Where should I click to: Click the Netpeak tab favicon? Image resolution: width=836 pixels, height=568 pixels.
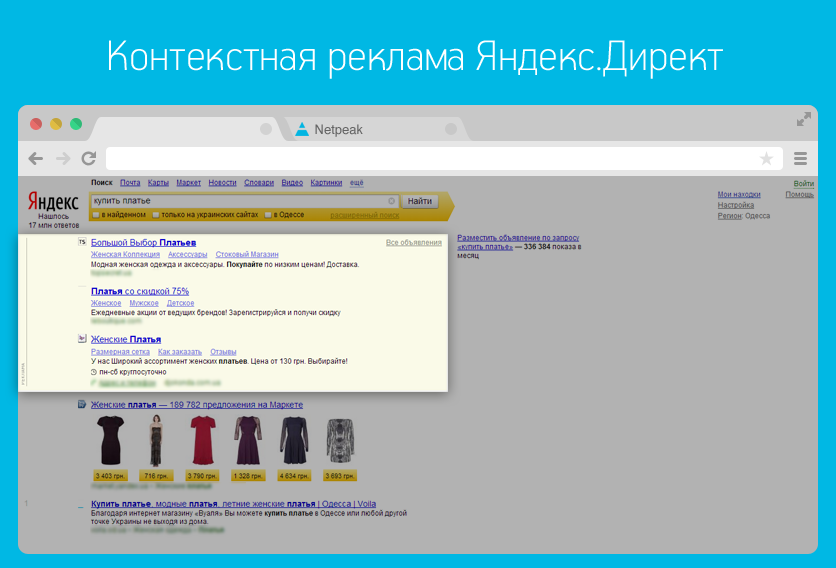click(302, 129)
